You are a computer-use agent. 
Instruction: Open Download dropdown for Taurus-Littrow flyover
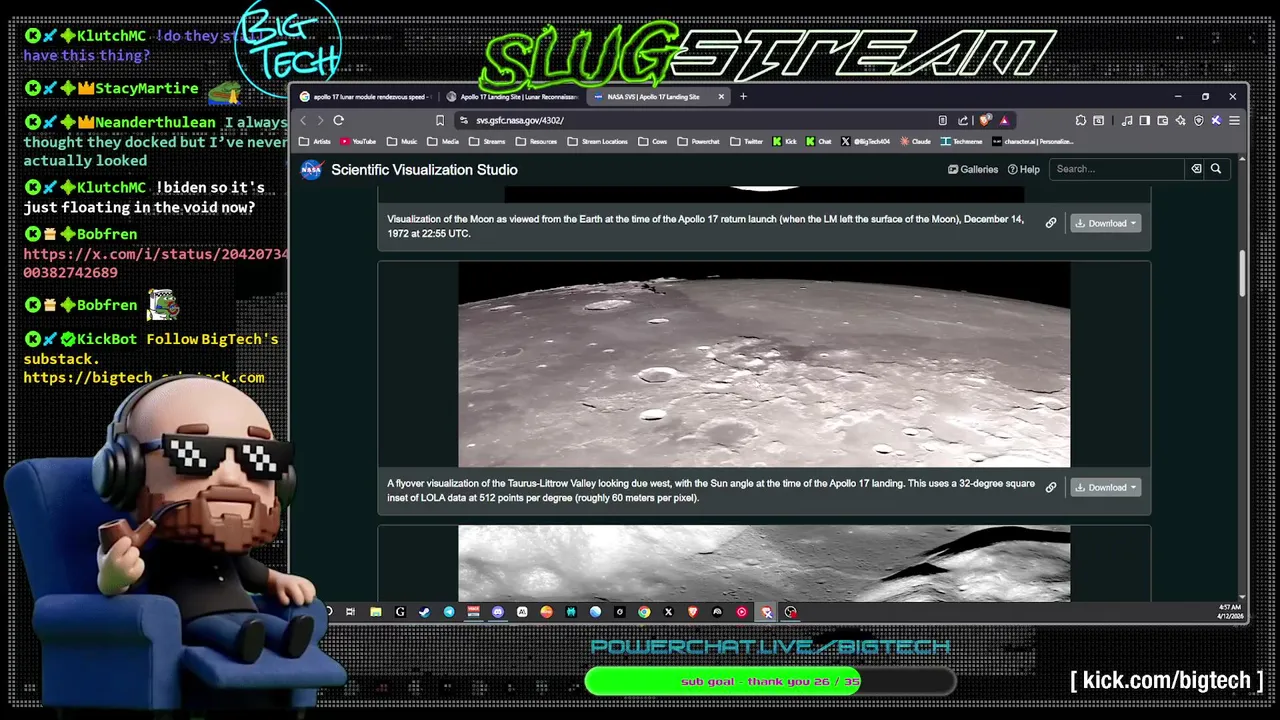point(1105,487)
